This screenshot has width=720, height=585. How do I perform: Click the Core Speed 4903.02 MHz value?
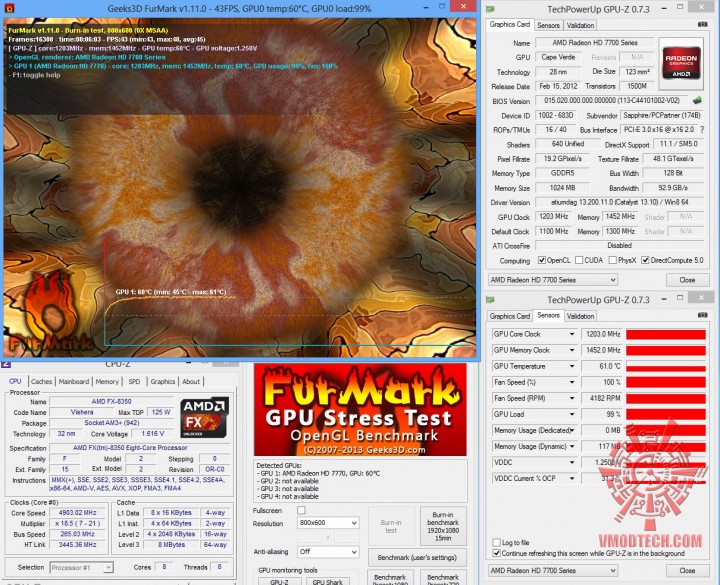77,512
